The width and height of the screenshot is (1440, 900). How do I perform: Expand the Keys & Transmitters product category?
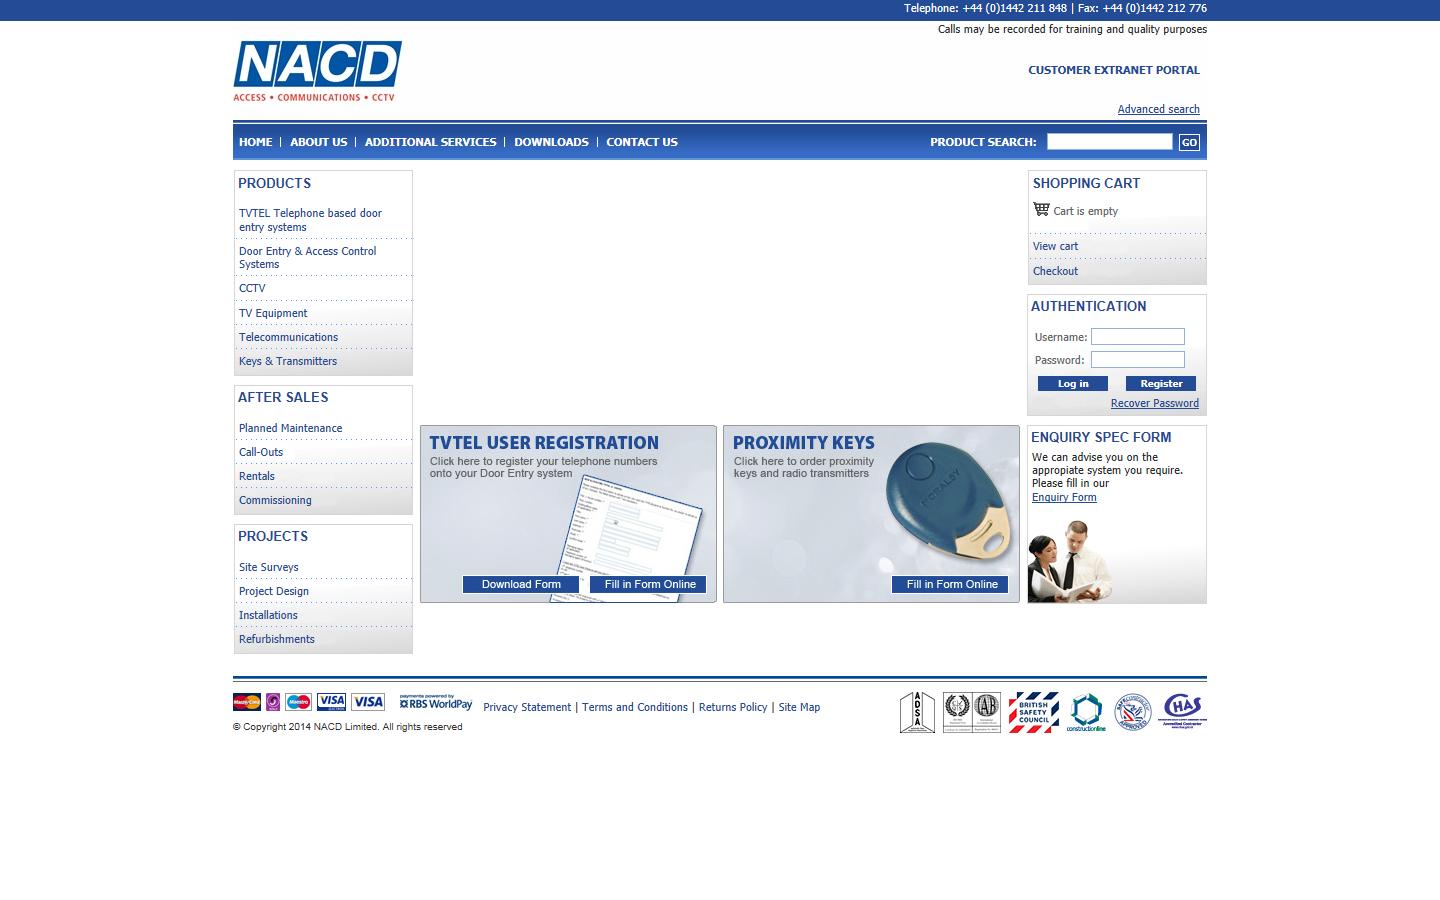pos(288,361)
